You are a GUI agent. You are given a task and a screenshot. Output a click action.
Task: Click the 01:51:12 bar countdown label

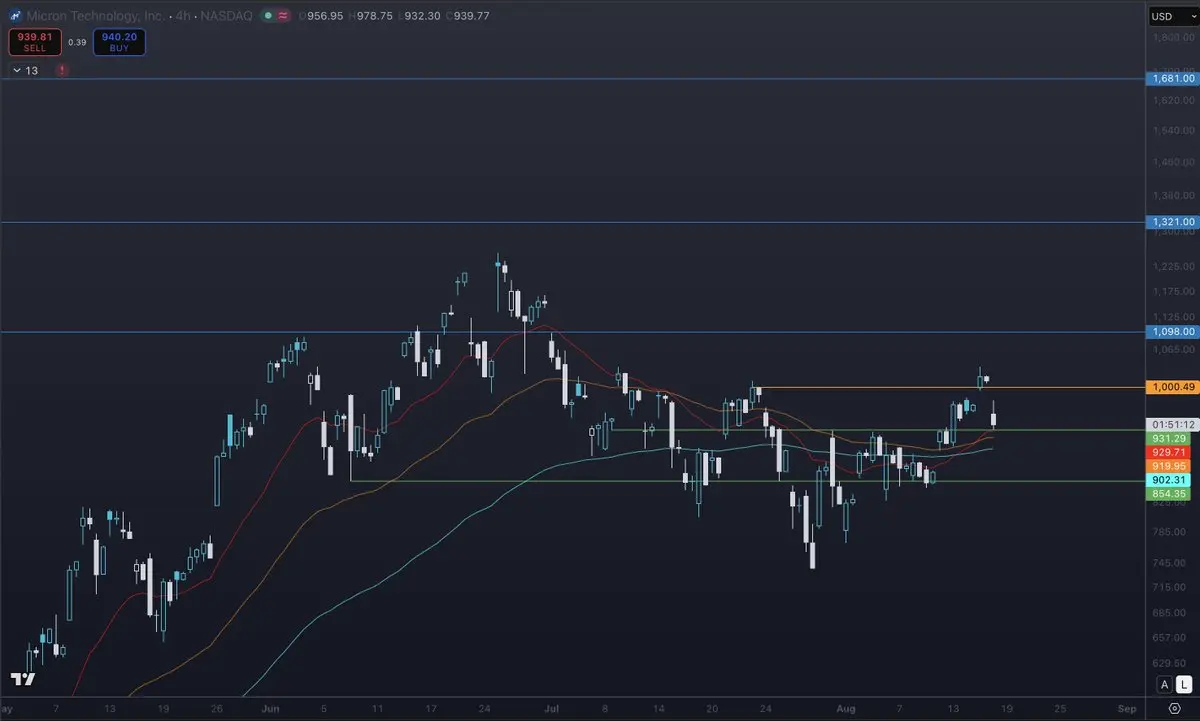coord(1173,424)
